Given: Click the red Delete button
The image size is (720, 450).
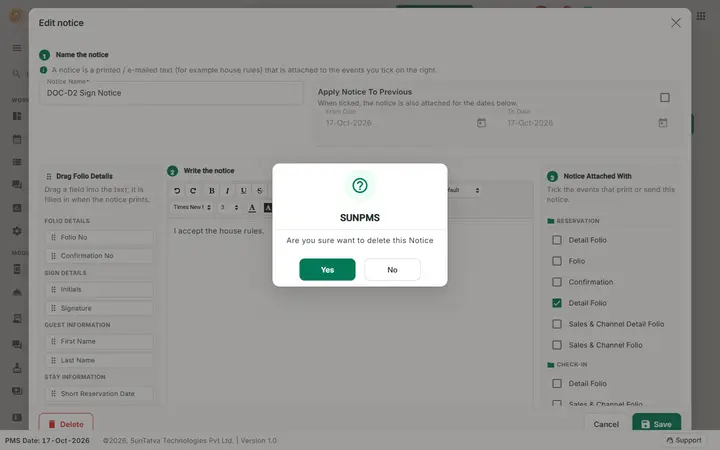Looking at the screenshot, I should pos(66,424).
